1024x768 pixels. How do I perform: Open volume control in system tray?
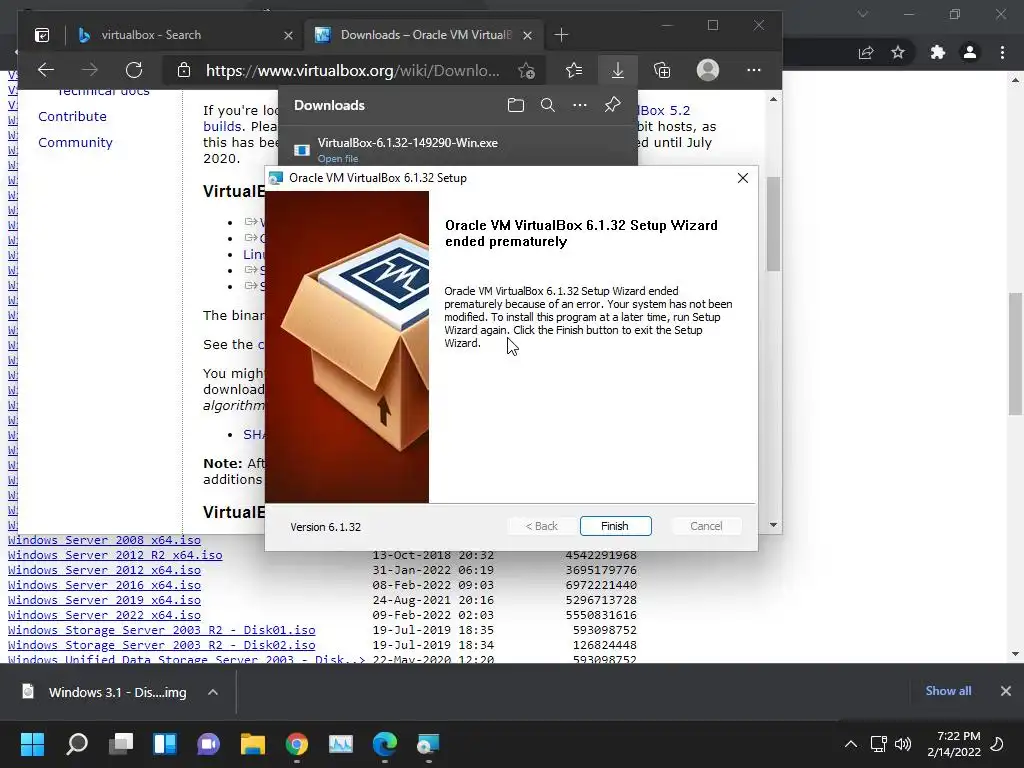pyautogui.click(x=903, y=744)
